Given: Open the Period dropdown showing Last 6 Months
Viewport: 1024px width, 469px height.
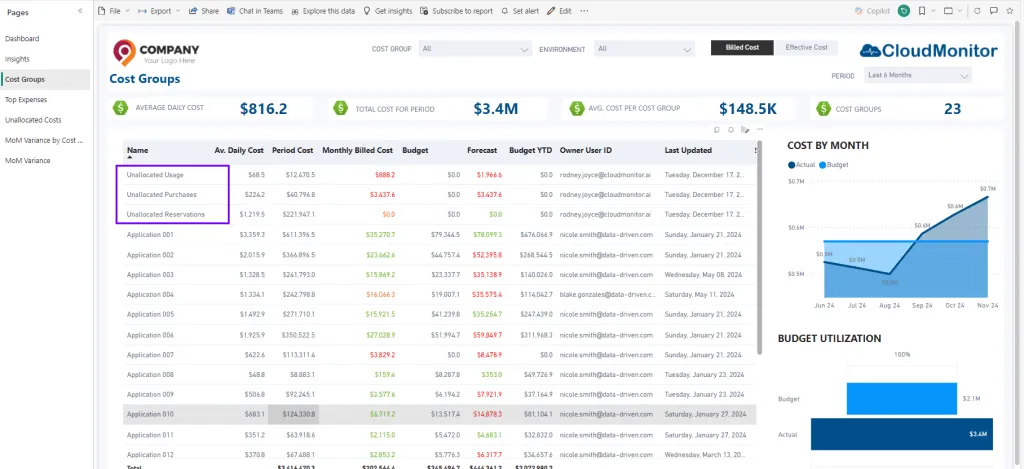Looking at the screenshot, I should (x=918, y=76).
